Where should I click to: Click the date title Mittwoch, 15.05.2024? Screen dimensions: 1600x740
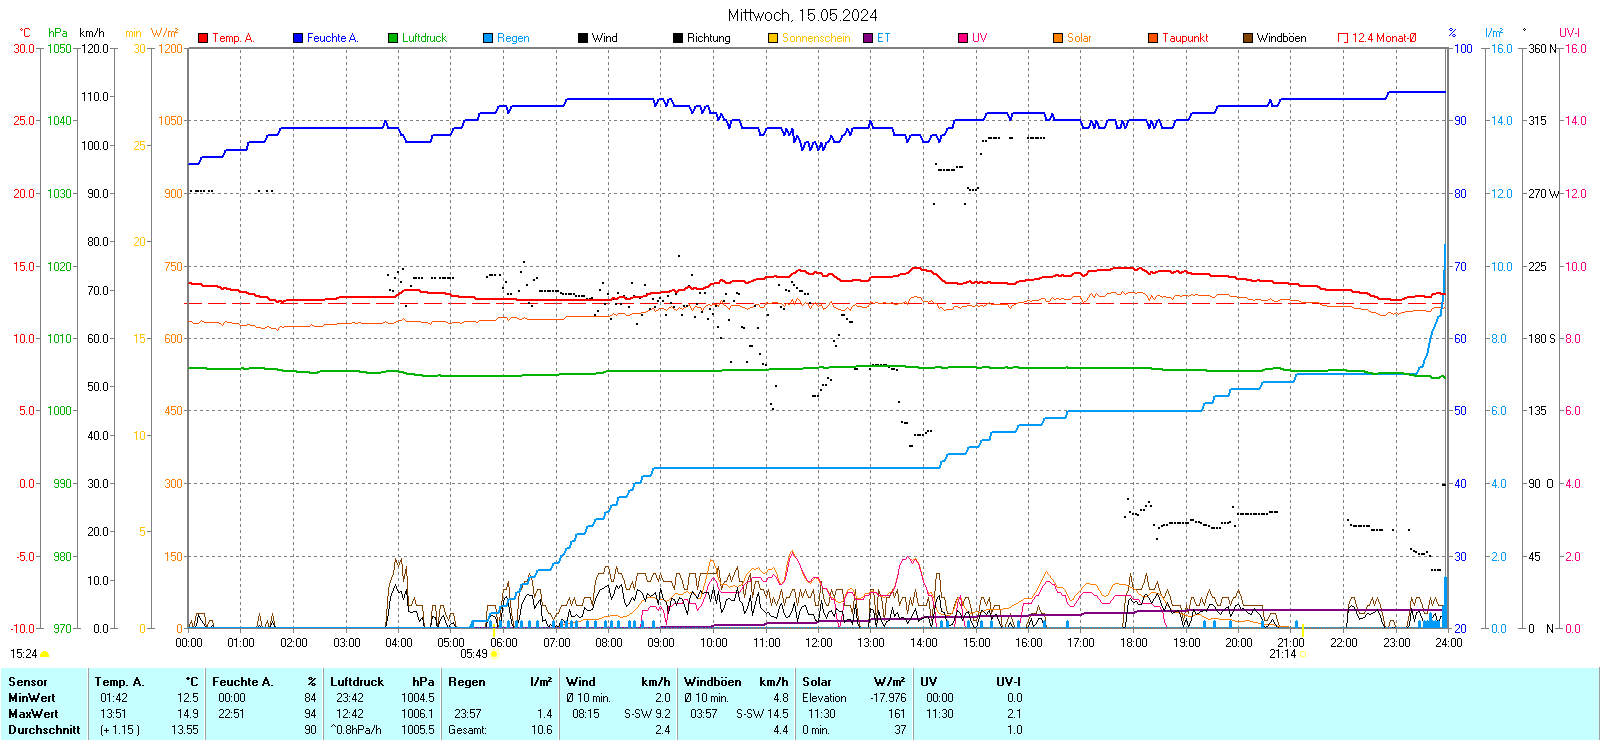pos(802,15)
